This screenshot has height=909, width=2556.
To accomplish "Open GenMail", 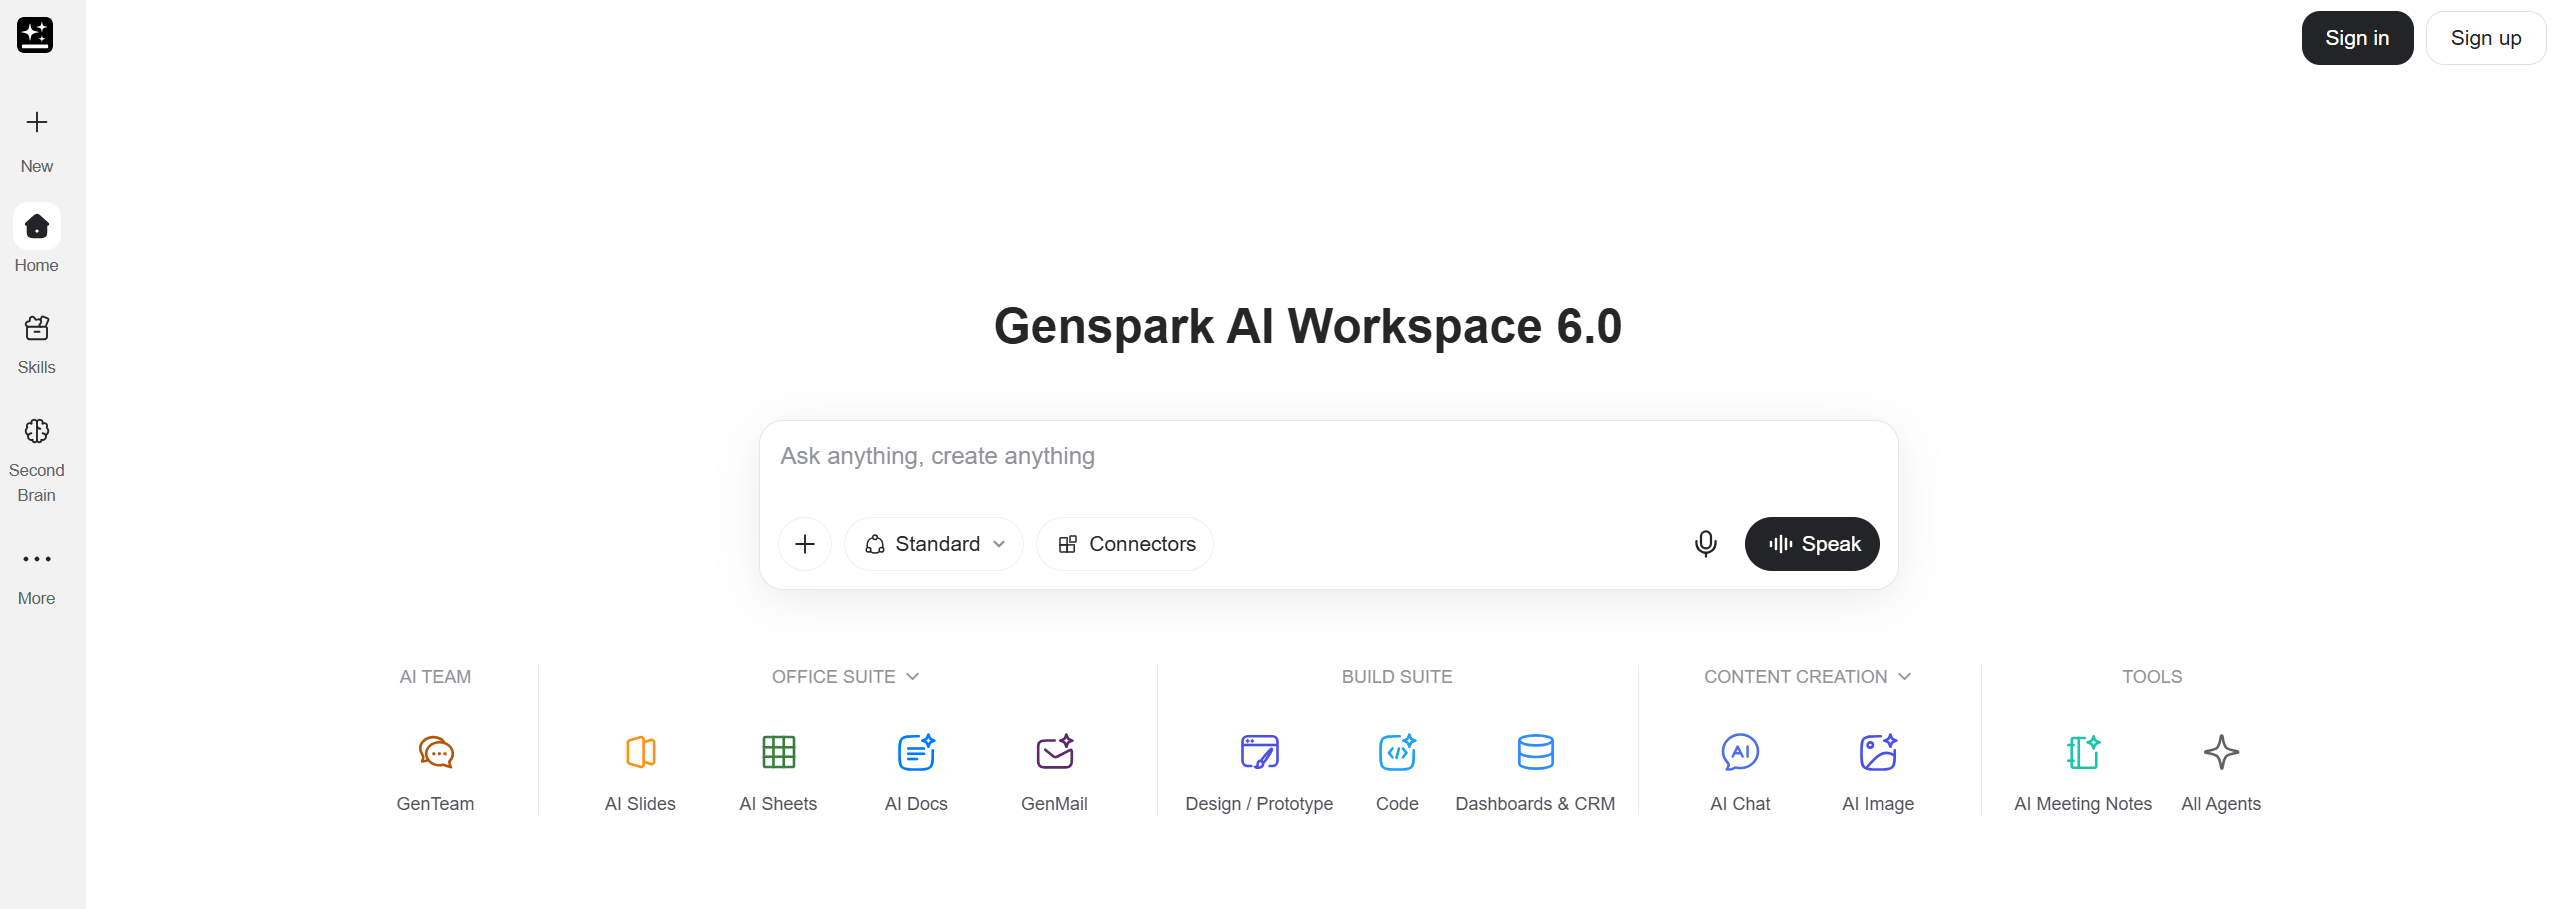I will pos(1054,772).
